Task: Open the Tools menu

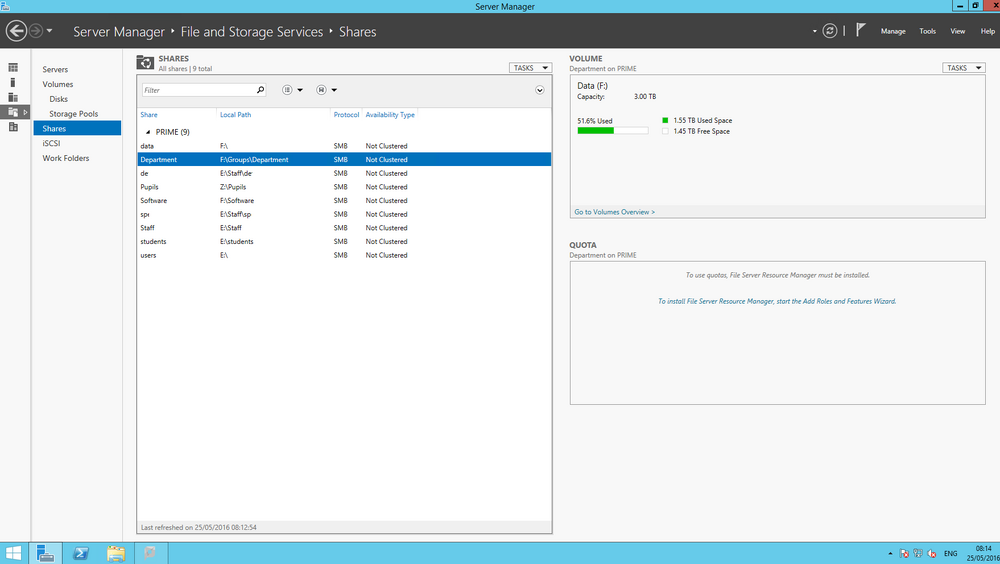Action: pyautogui.click(x=927, y=31)
